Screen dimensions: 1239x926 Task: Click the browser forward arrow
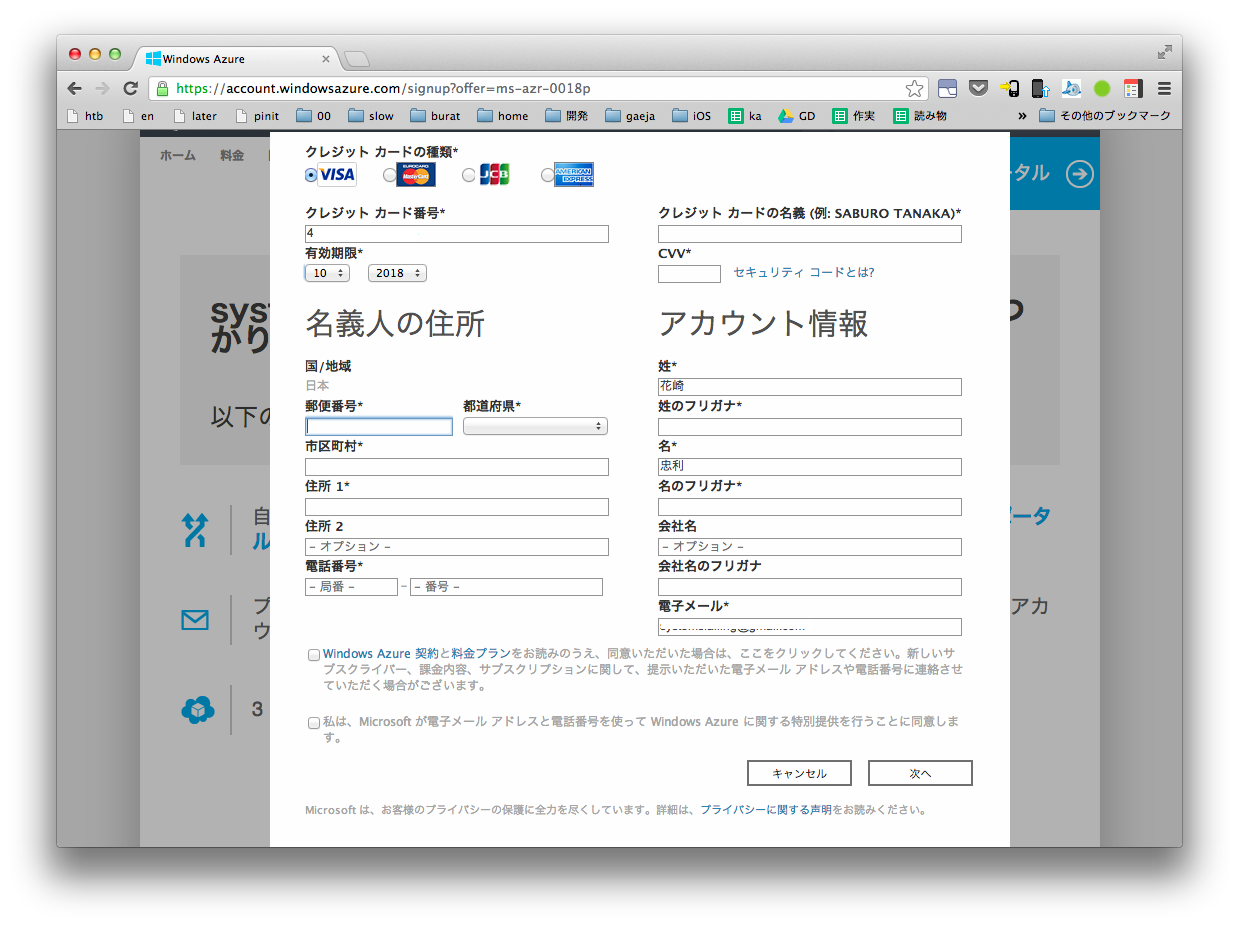pyautogui.click(x=102, y=88)
